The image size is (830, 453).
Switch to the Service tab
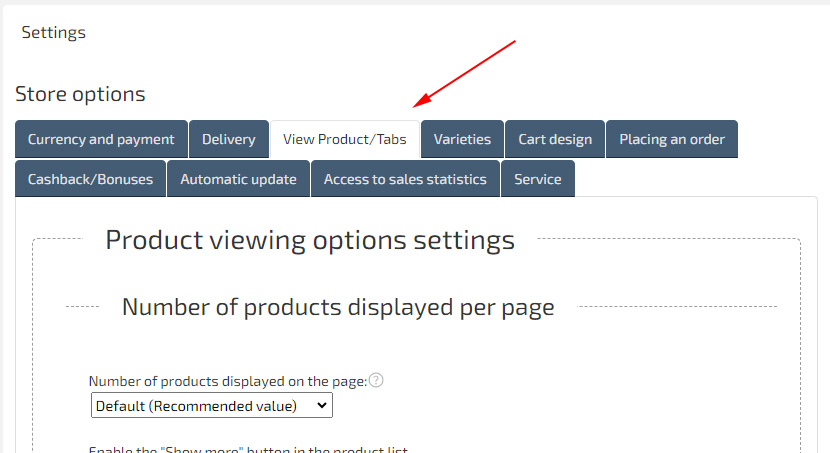point(538,179)
